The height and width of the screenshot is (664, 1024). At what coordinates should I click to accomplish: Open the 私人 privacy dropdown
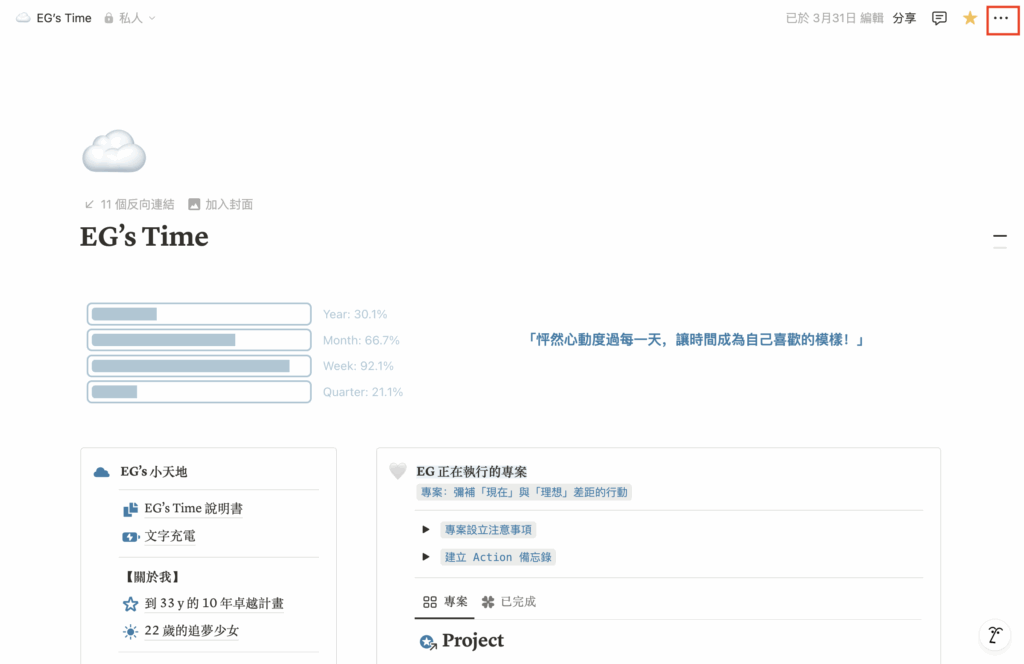130,18
